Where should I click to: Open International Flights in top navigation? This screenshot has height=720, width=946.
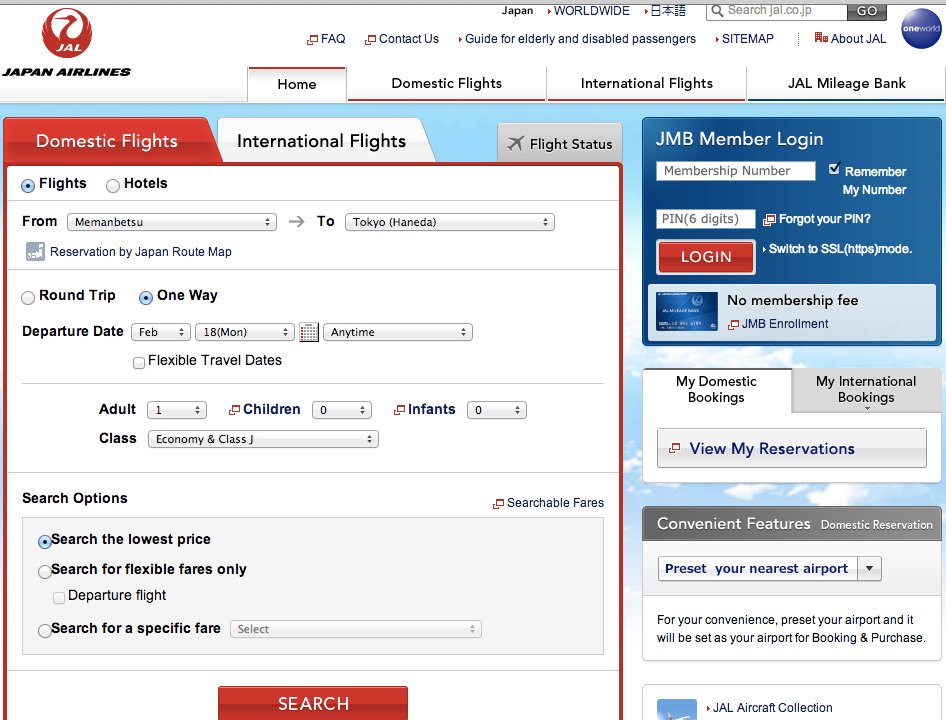point(647,83)
